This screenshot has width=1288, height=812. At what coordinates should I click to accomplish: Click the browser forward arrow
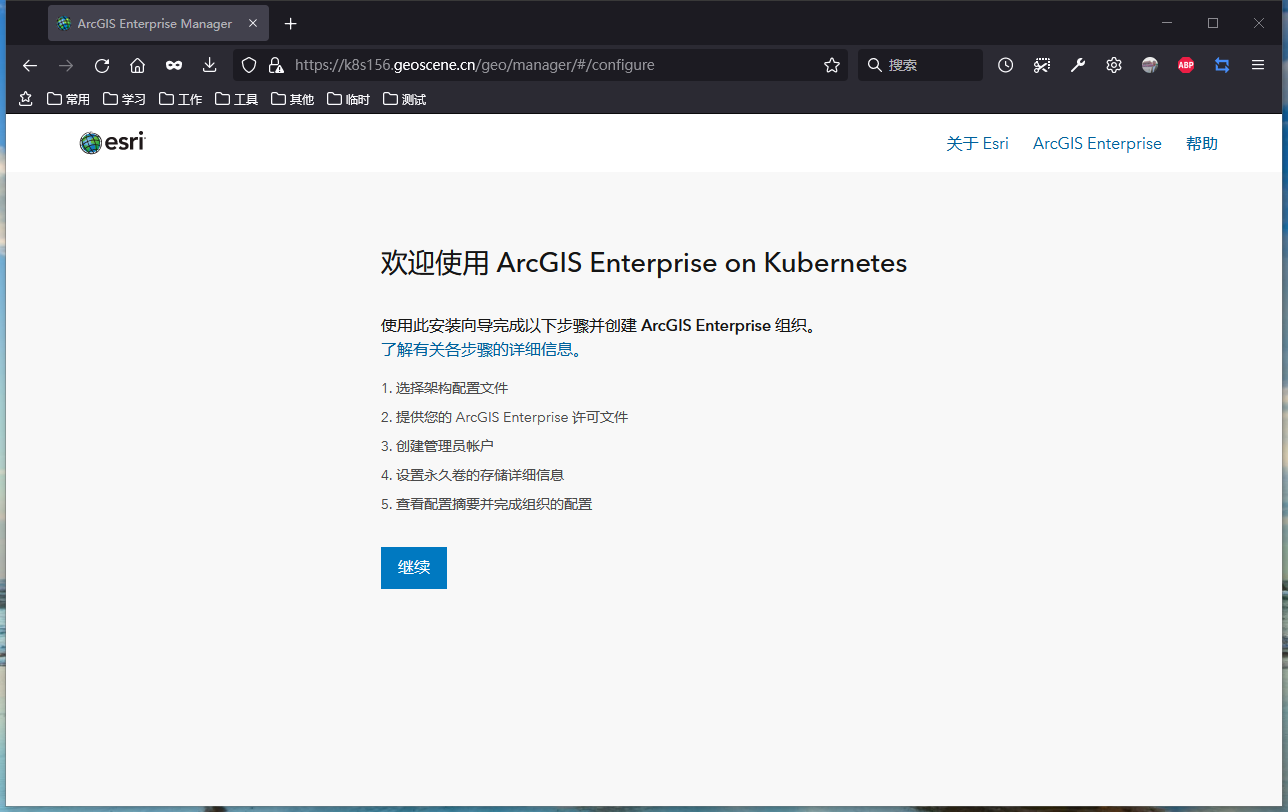pyautogui.click(x=66, y=65)
